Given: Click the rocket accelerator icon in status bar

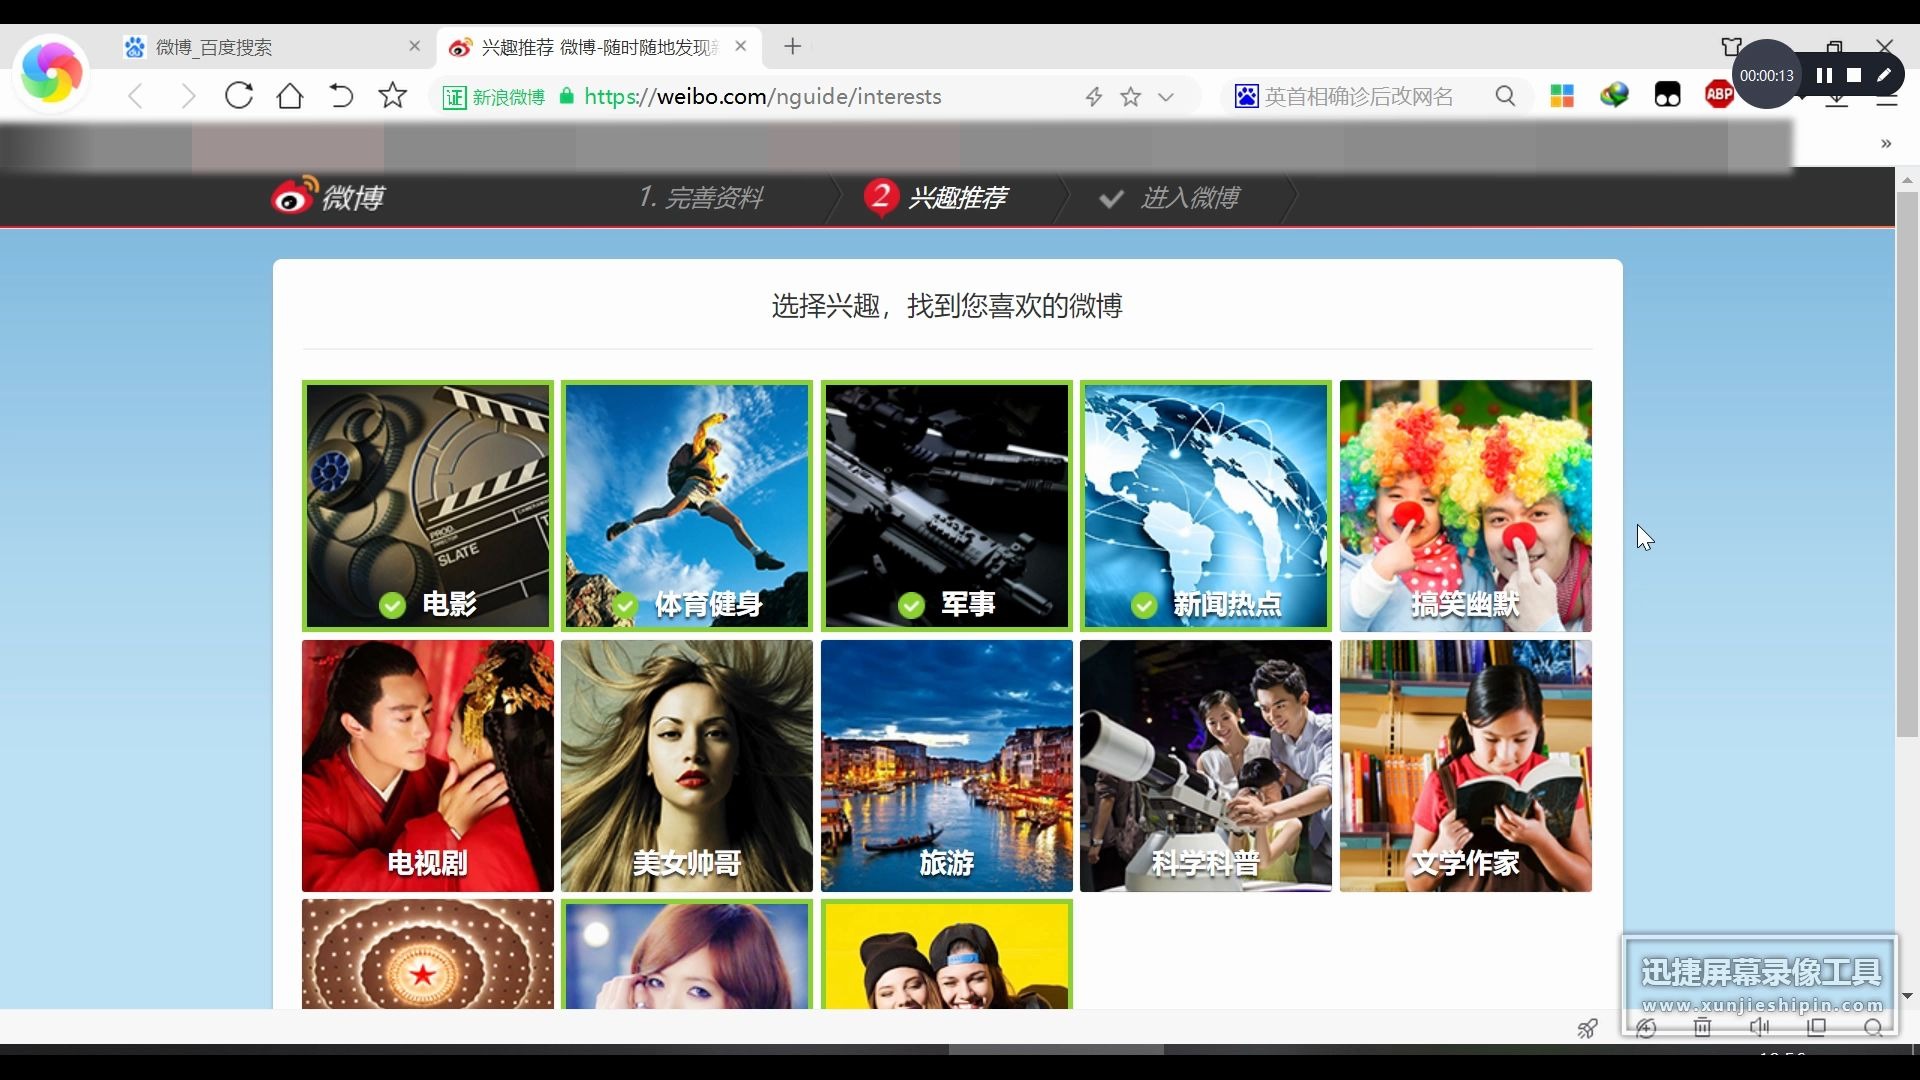Looking at the screenshot, I should click(x=1587, y=1028).
